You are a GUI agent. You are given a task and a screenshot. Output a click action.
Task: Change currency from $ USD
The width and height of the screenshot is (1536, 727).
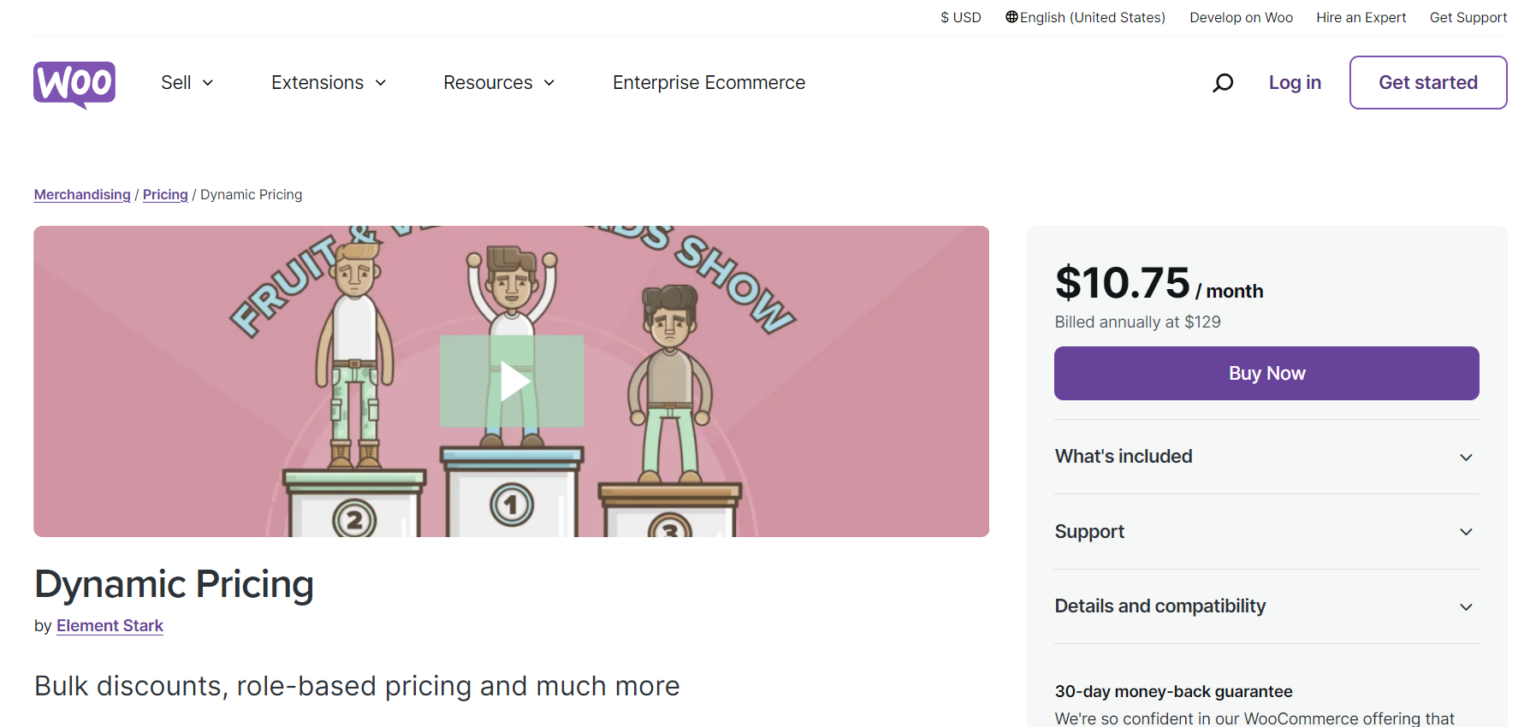coord(960,17)
